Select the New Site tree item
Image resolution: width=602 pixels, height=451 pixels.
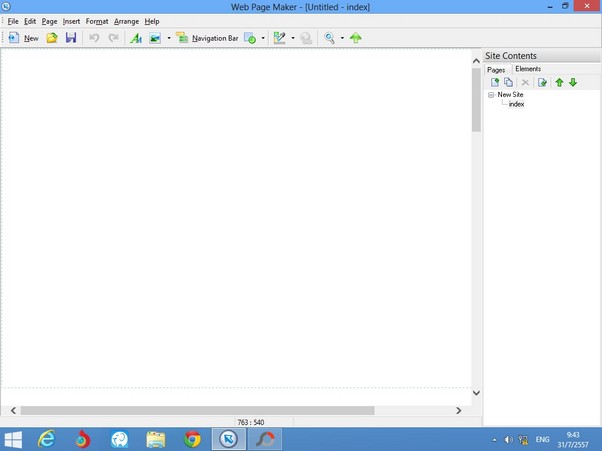point(510,94)
